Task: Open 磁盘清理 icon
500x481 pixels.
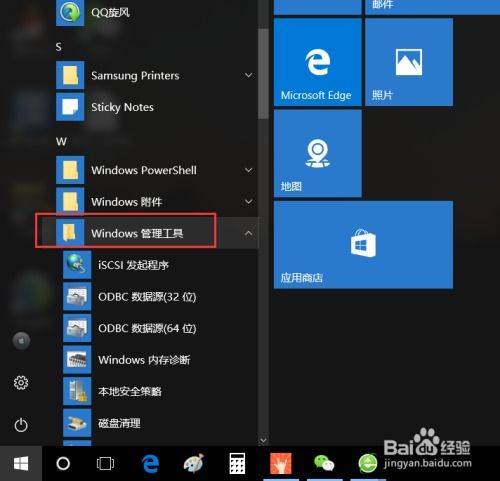Action: (77, 423)
